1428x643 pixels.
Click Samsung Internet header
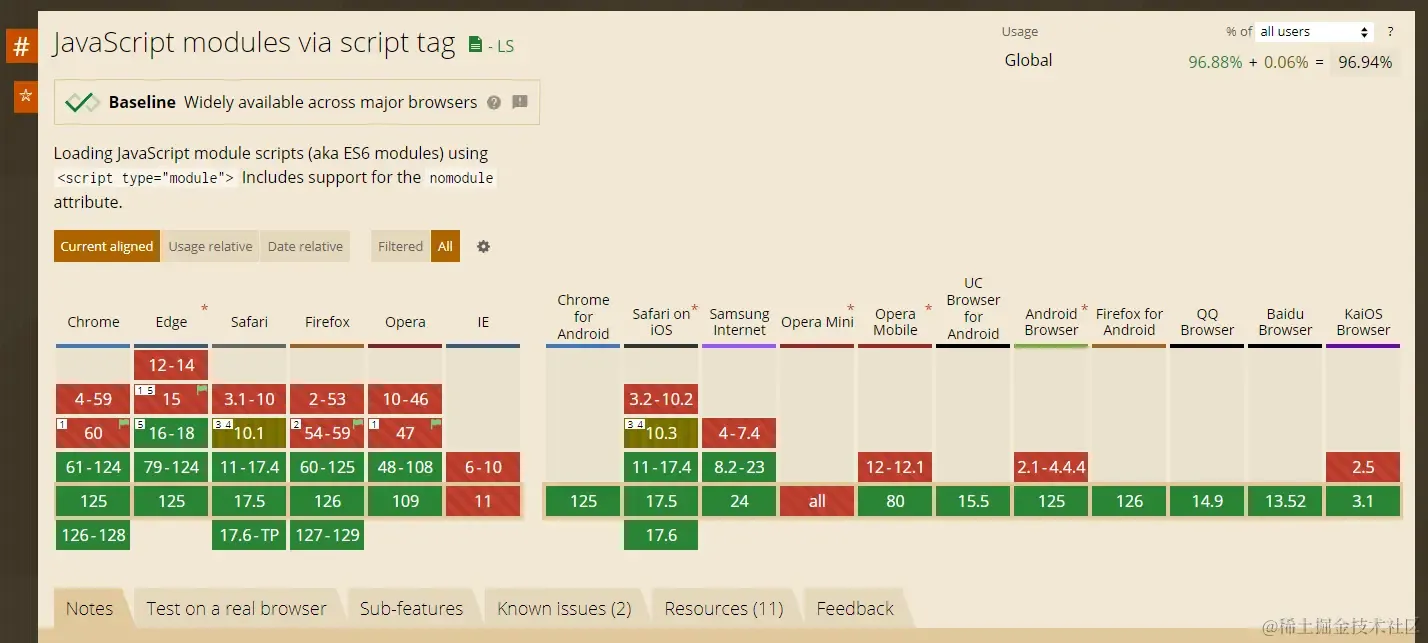(739, 321)
